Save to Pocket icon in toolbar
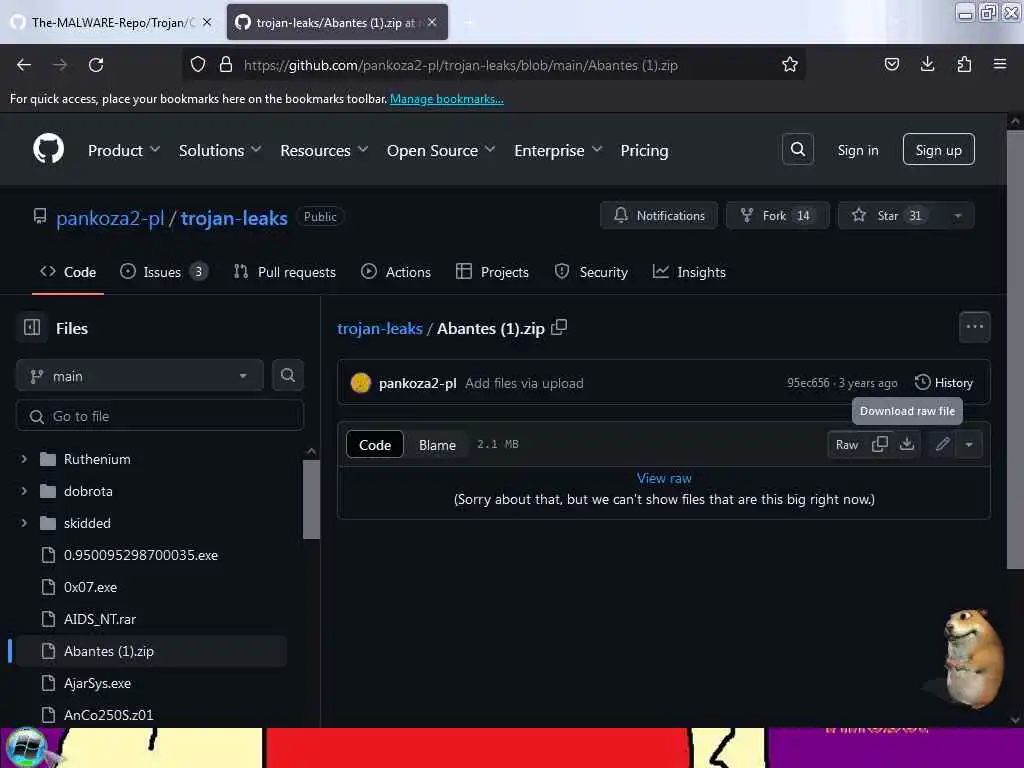 (x=891, y=64)
